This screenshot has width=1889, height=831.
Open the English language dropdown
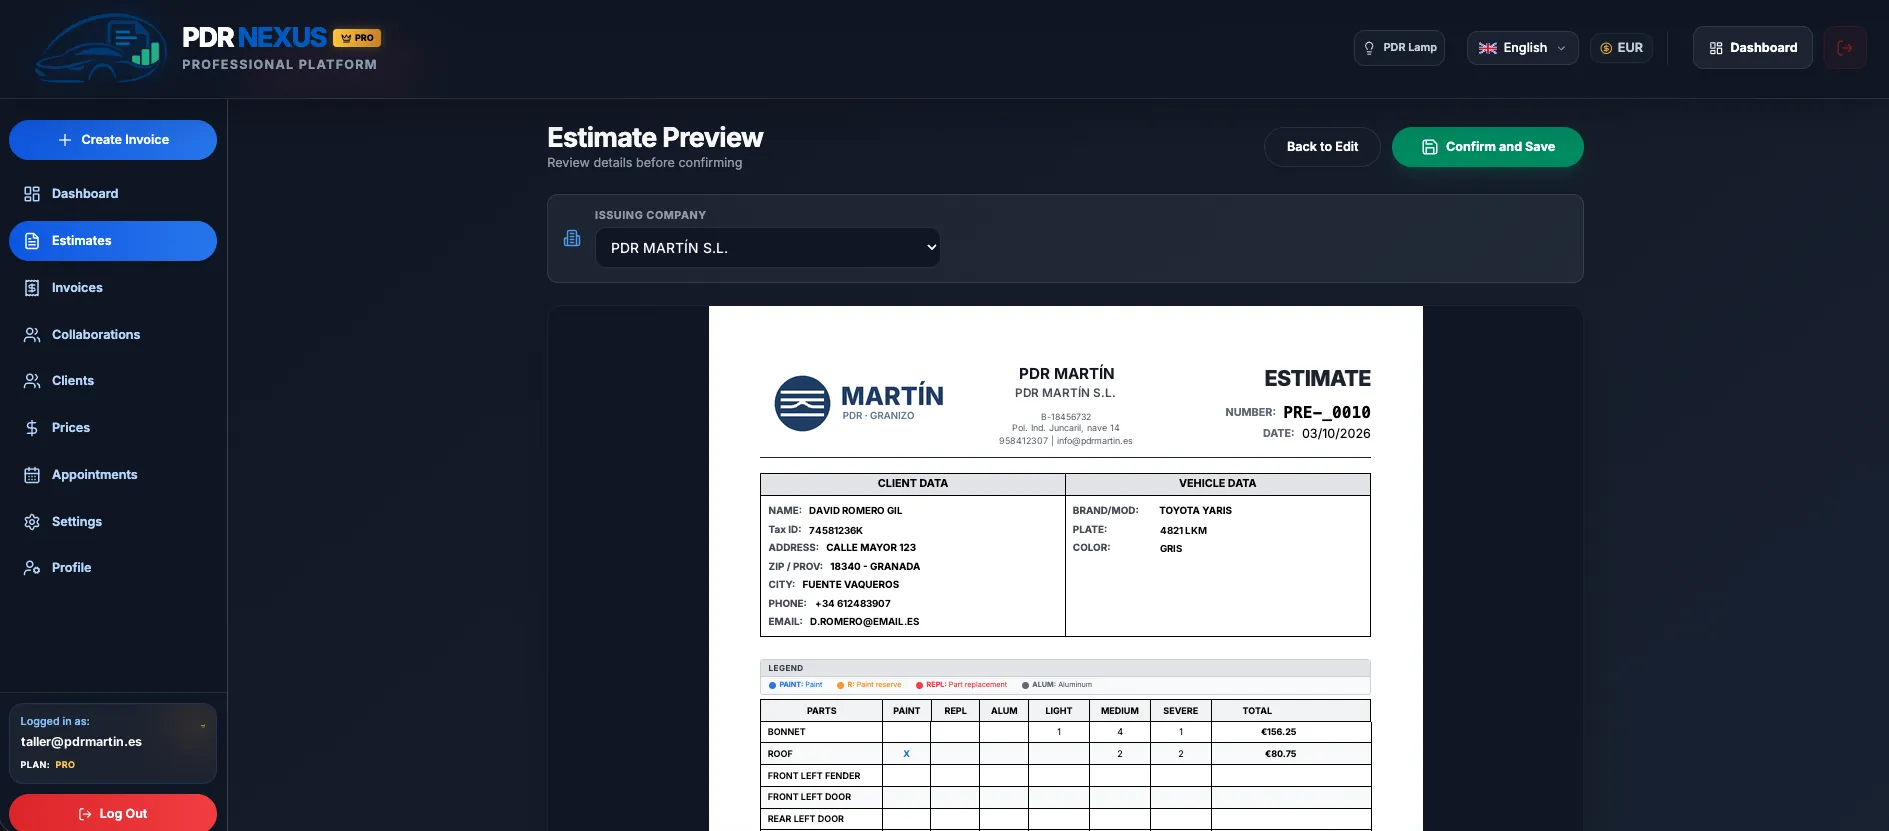pyautogui.click(x=1522, y=48)
